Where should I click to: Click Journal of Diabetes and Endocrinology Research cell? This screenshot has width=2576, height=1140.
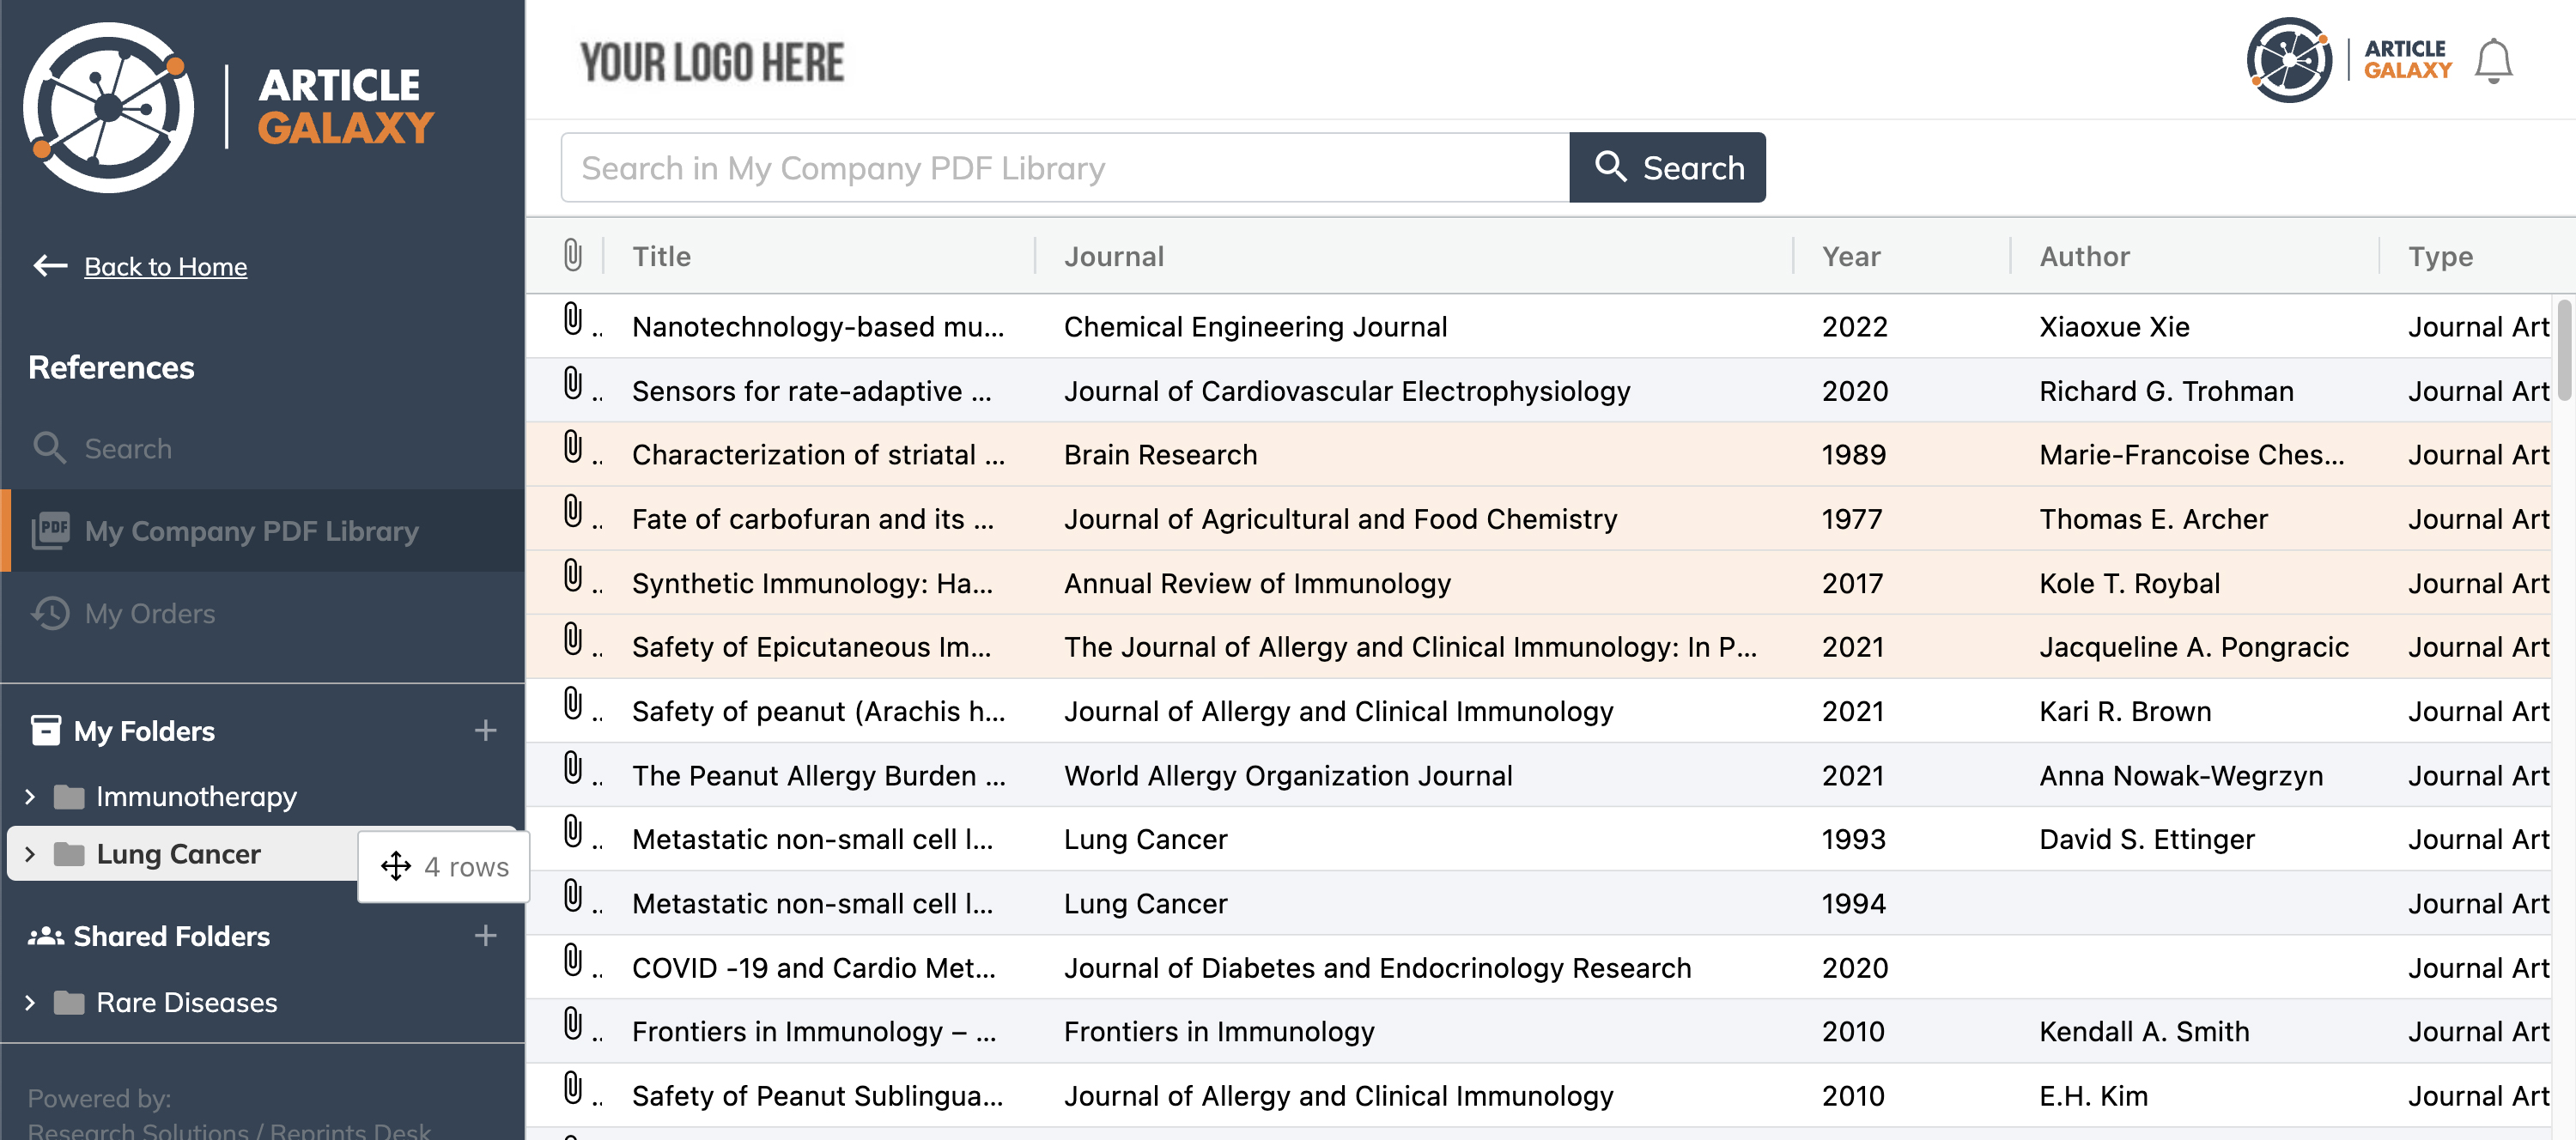[x=1377, y=968]
